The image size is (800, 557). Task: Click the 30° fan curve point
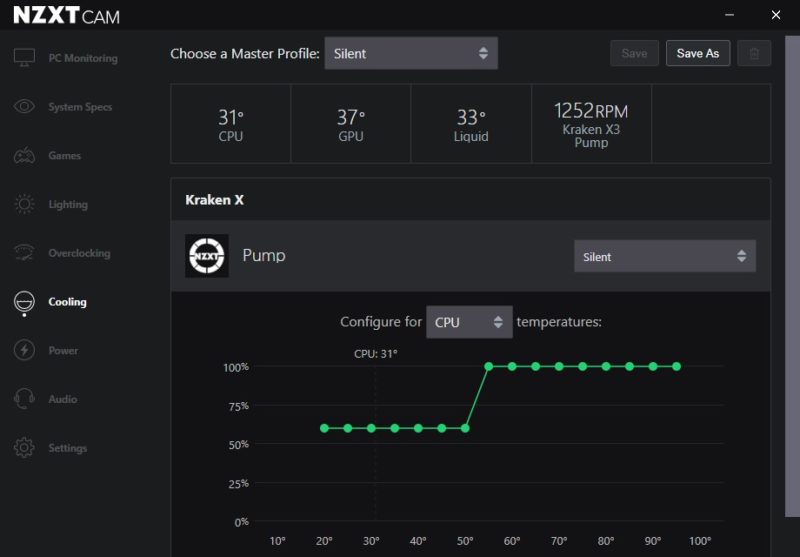pos(371,428)
